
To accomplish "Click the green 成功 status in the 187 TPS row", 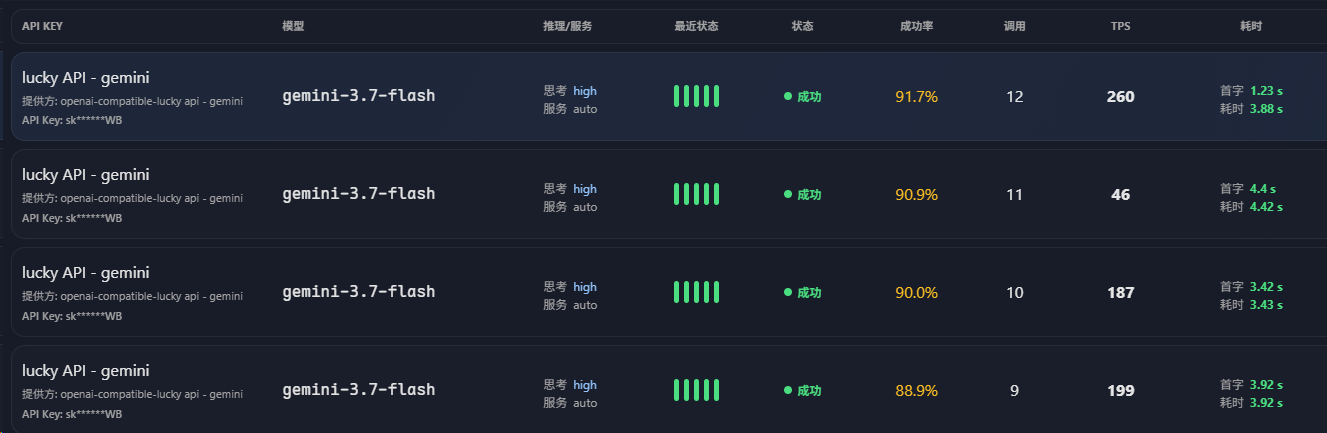I will point(802,293).
